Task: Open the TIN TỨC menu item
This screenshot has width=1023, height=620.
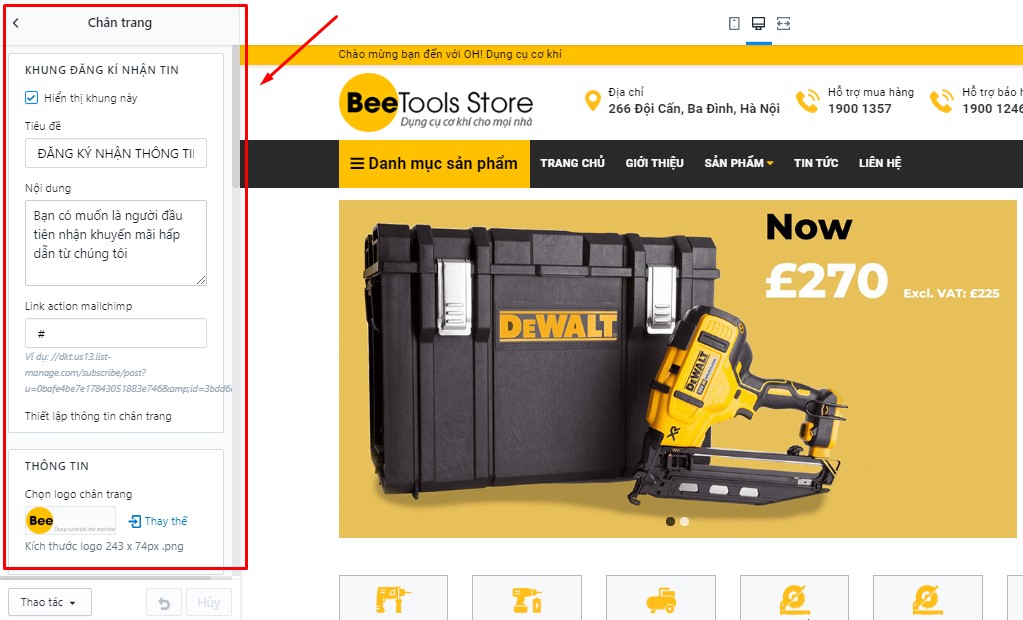Action: point(816,163)
